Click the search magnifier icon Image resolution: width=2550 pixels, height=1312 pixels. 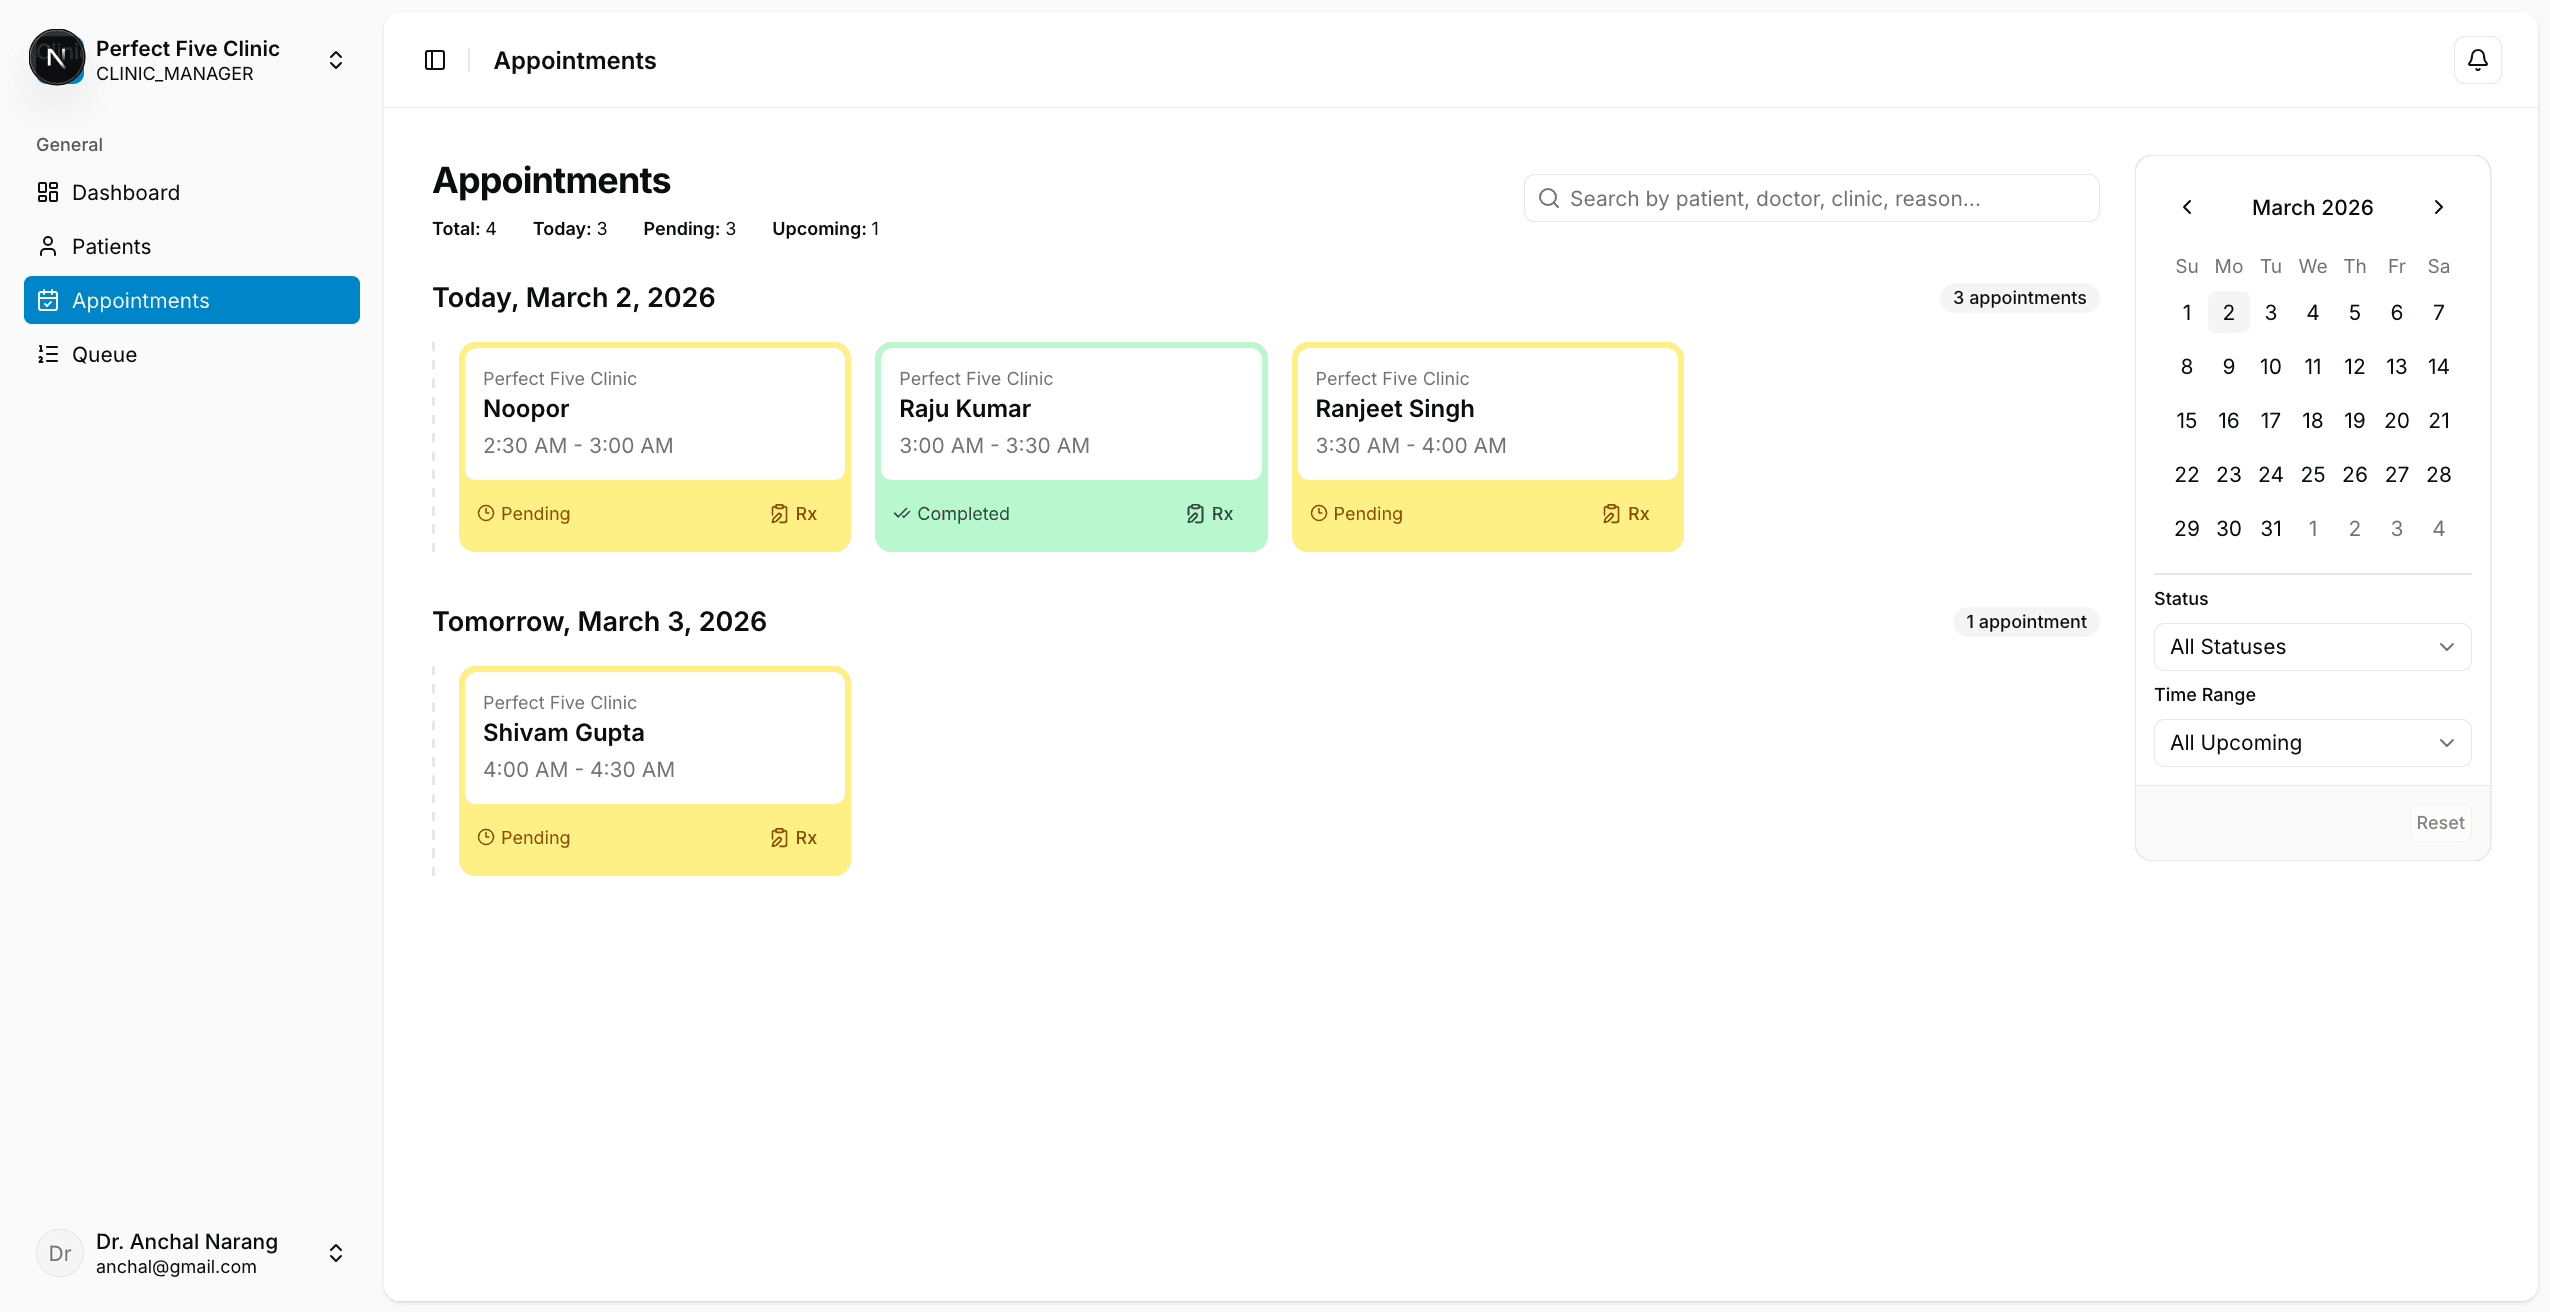coord(1549,198)
